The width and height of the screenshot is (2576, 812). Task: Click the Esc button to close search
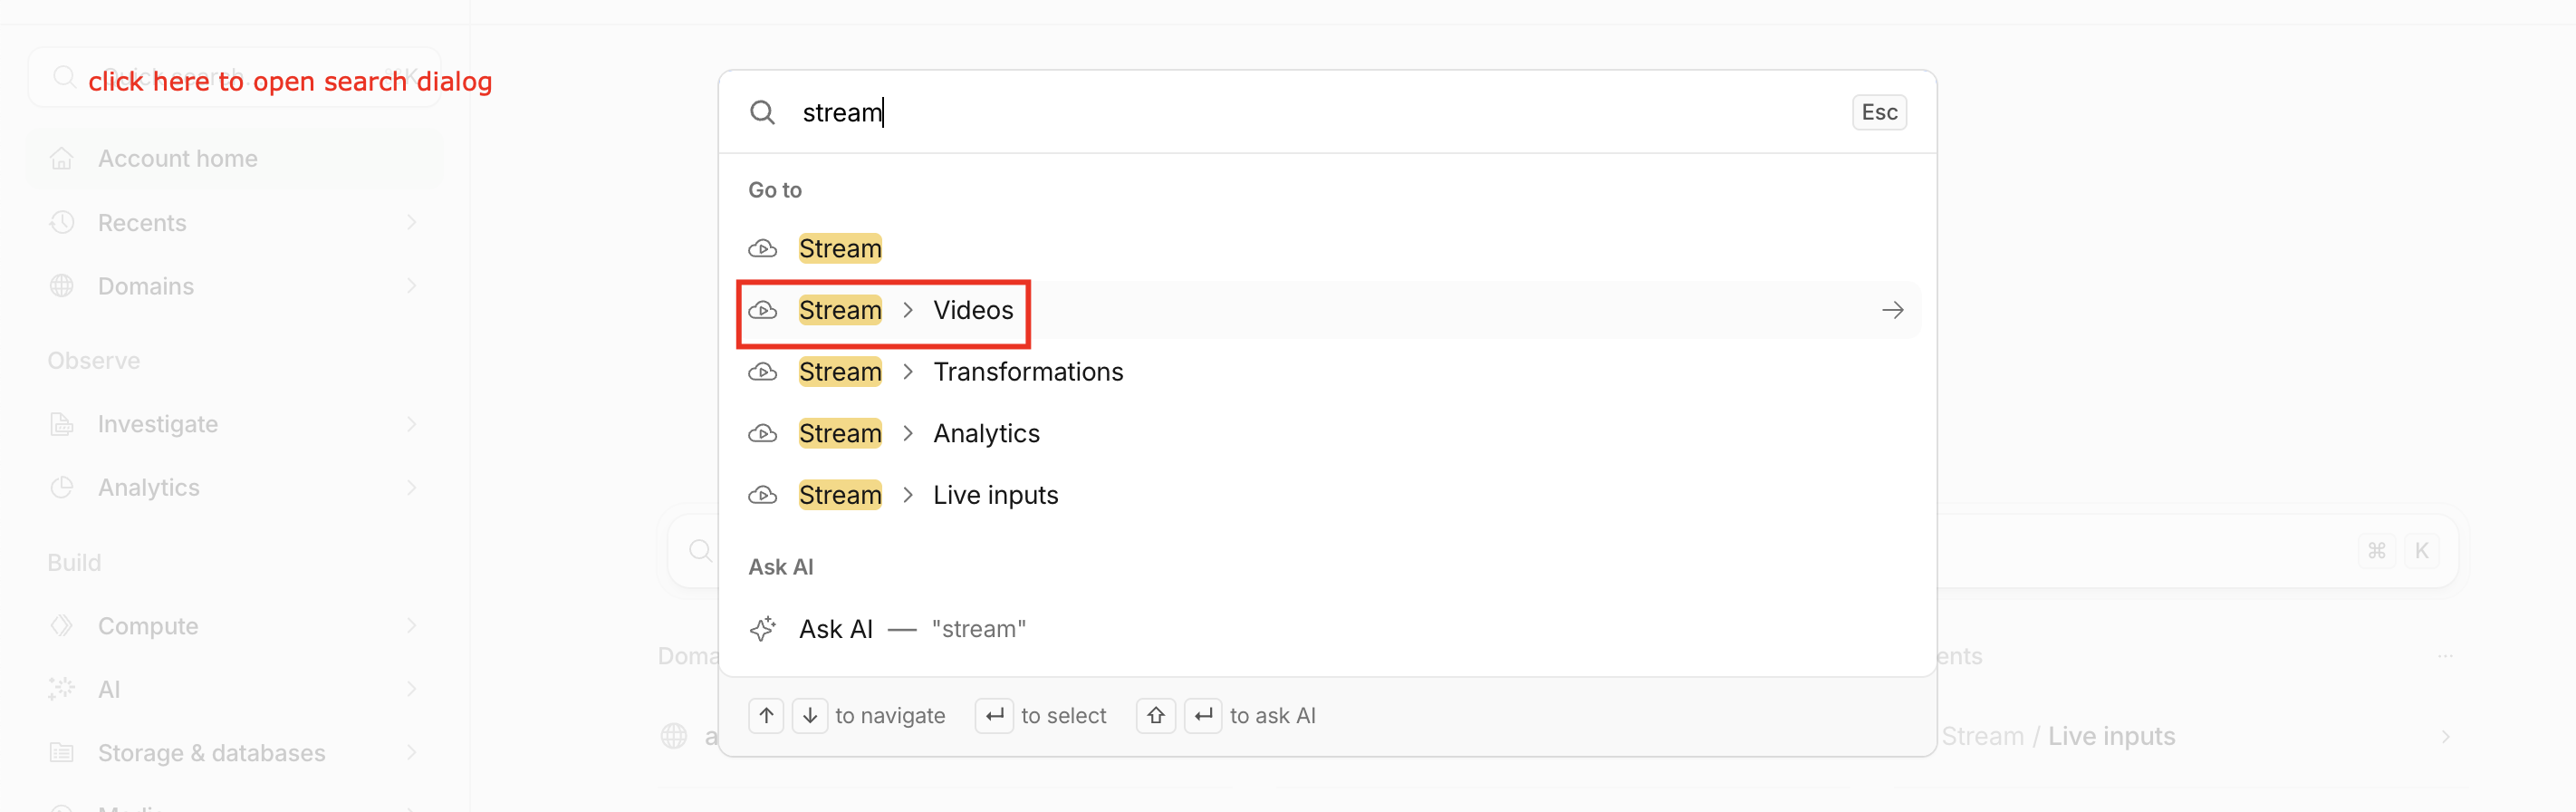(1879, 112)
